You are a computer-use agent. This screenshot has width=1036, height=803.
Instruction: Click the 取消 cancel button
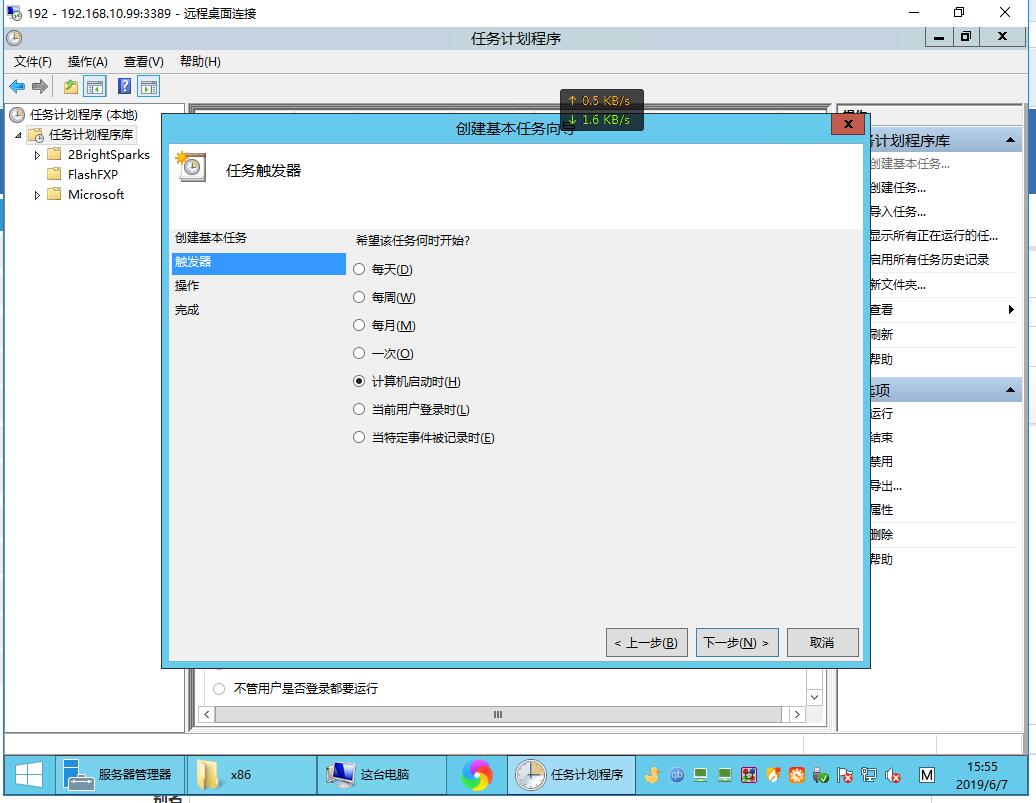coord(822,642)
